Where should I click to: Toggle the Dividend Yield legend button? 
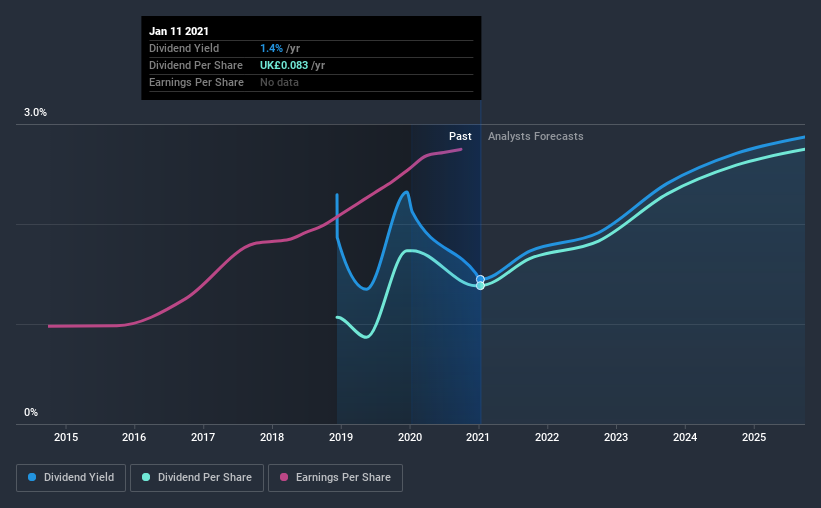pos(71,478)
